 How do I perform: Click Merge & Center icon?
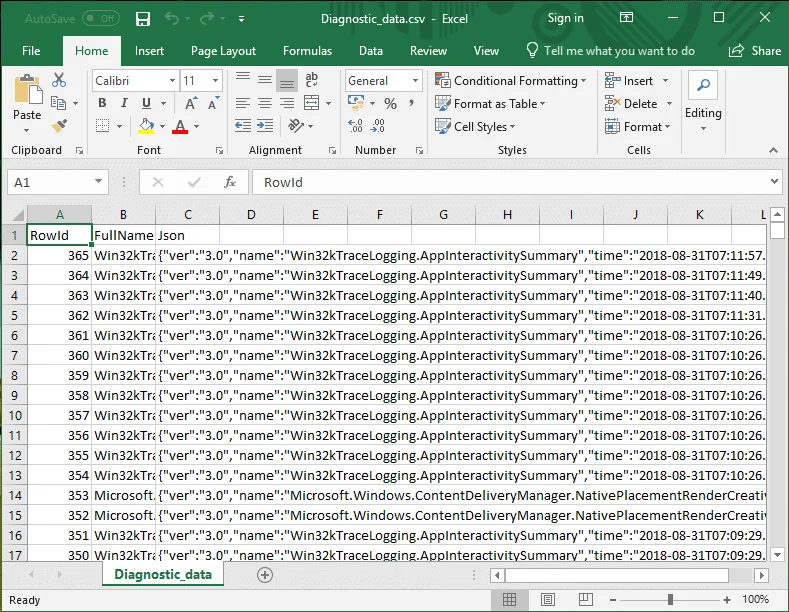[x=311, y=103]
